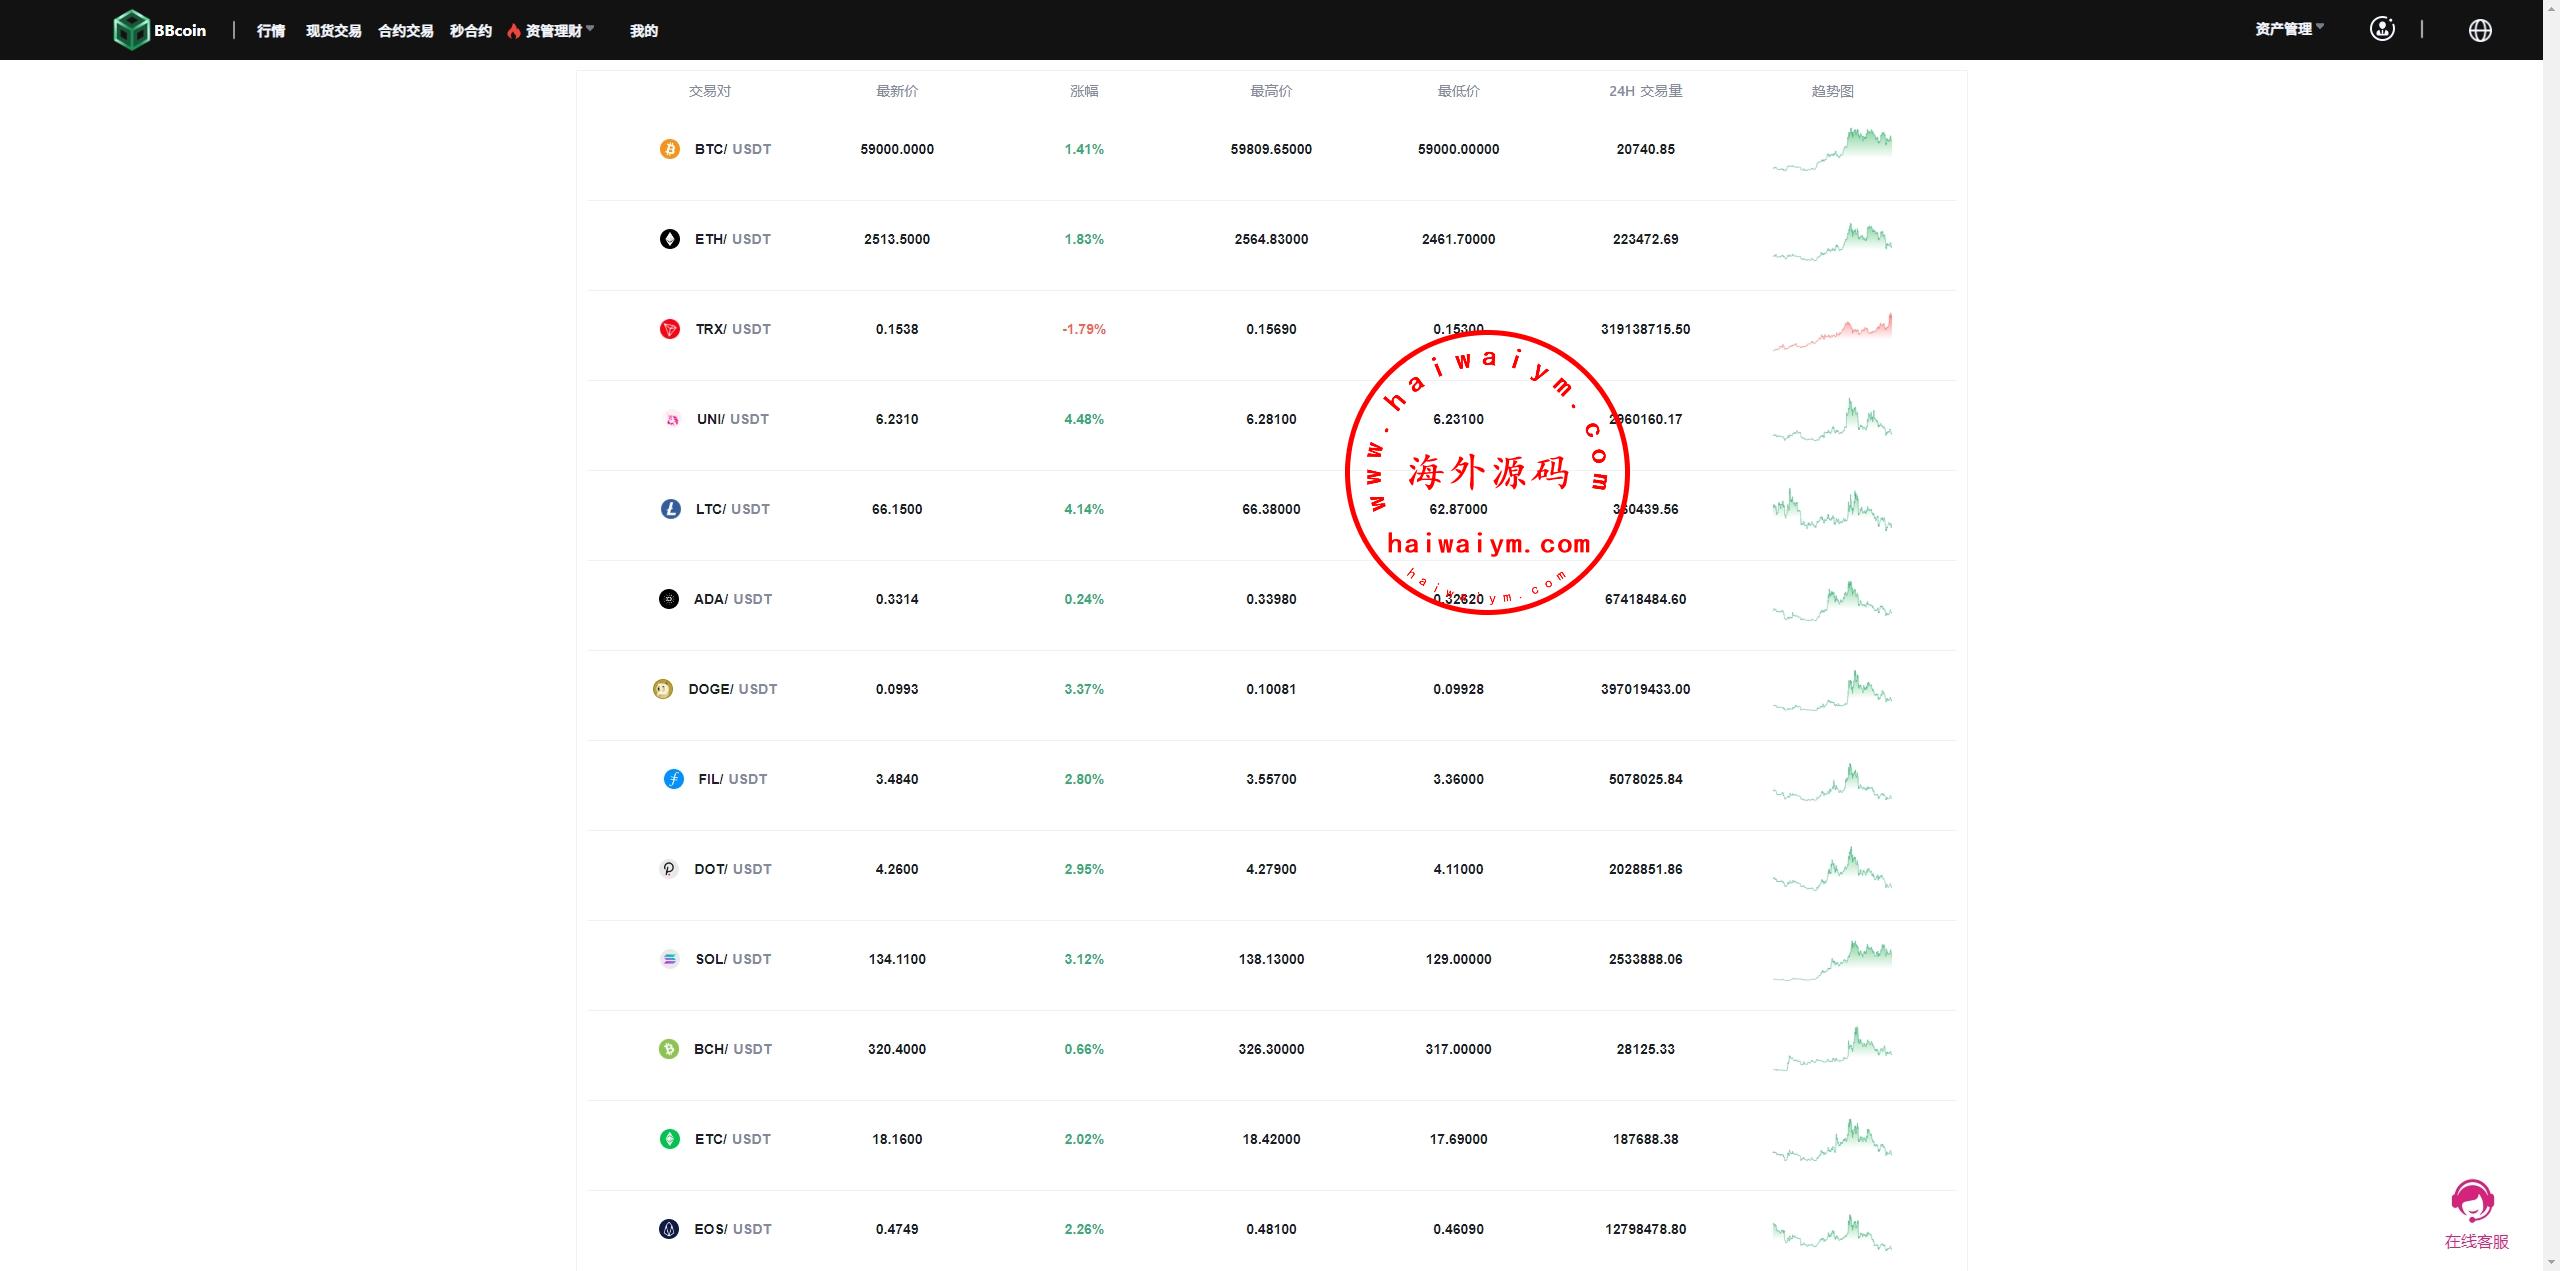
Task: Click the BBcoin cube logo
Action: tap(131, 30)
